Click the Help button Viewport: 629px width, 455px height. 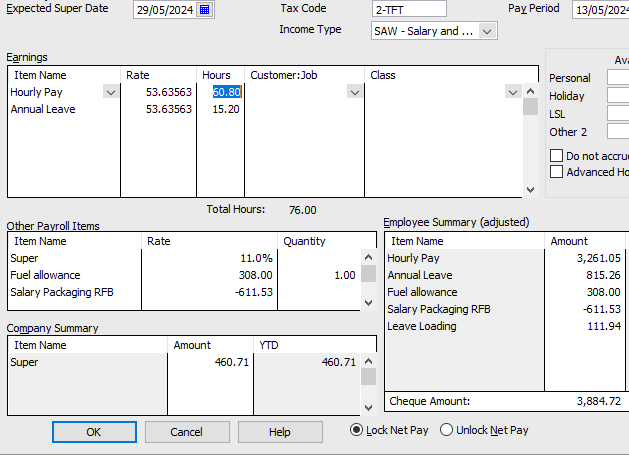tap(280, 432)
